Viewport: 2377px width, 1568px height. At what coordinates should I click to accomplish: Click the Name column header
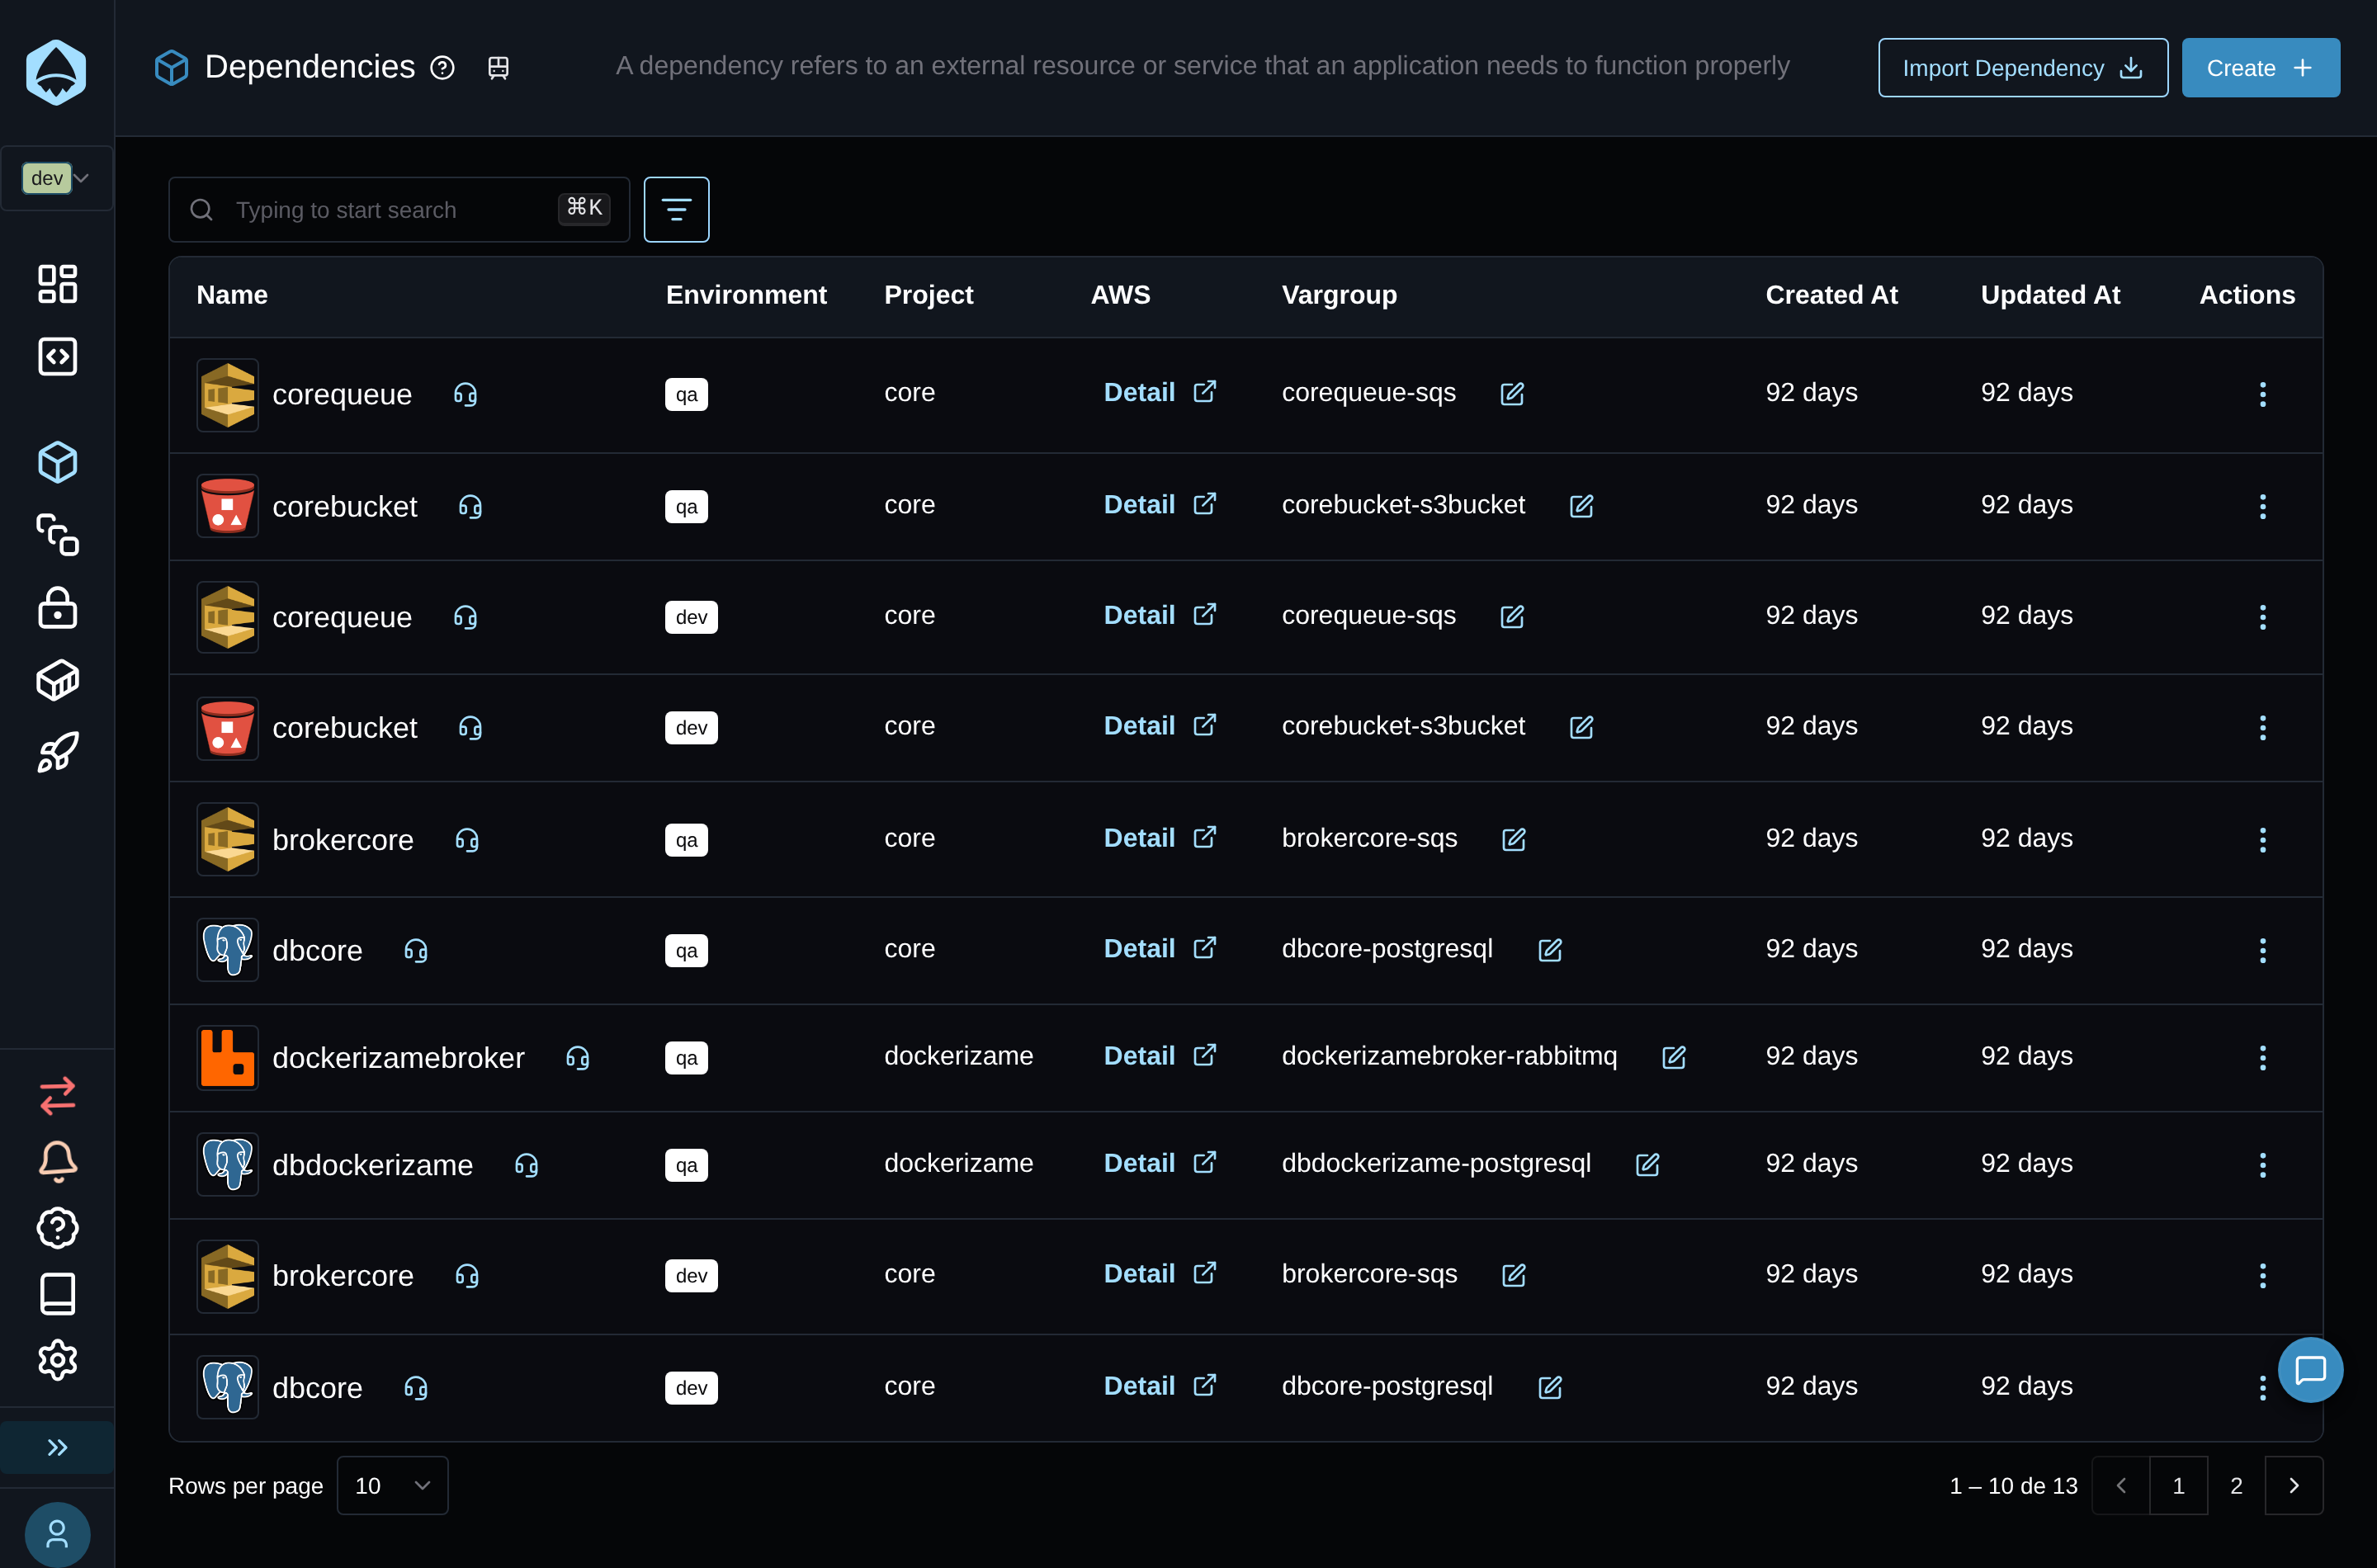[x=232, y=295]
